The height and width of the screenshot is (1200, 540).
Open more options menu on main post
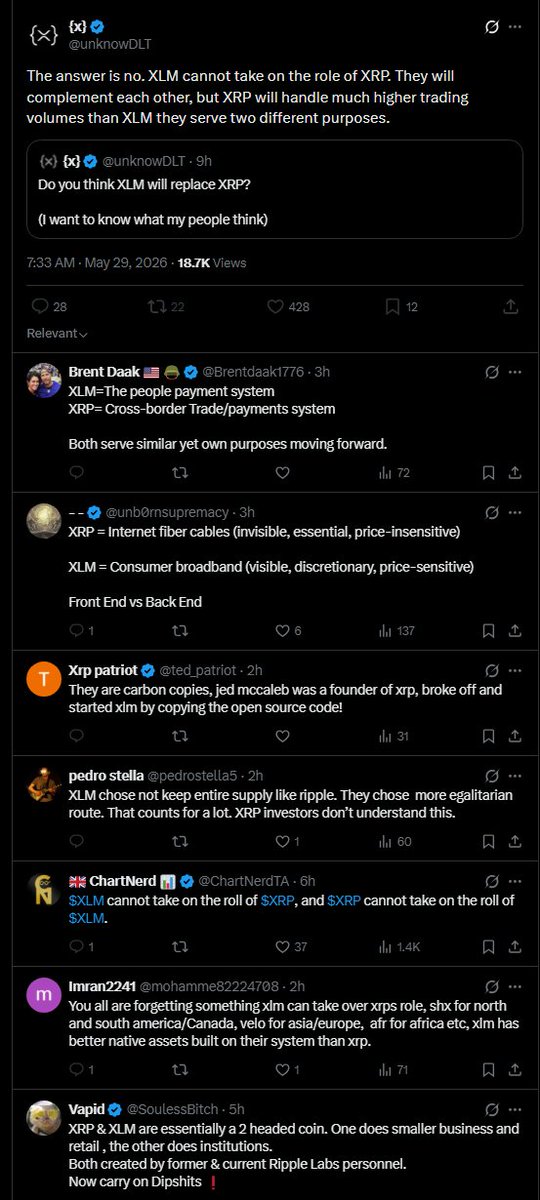[516, 28]
